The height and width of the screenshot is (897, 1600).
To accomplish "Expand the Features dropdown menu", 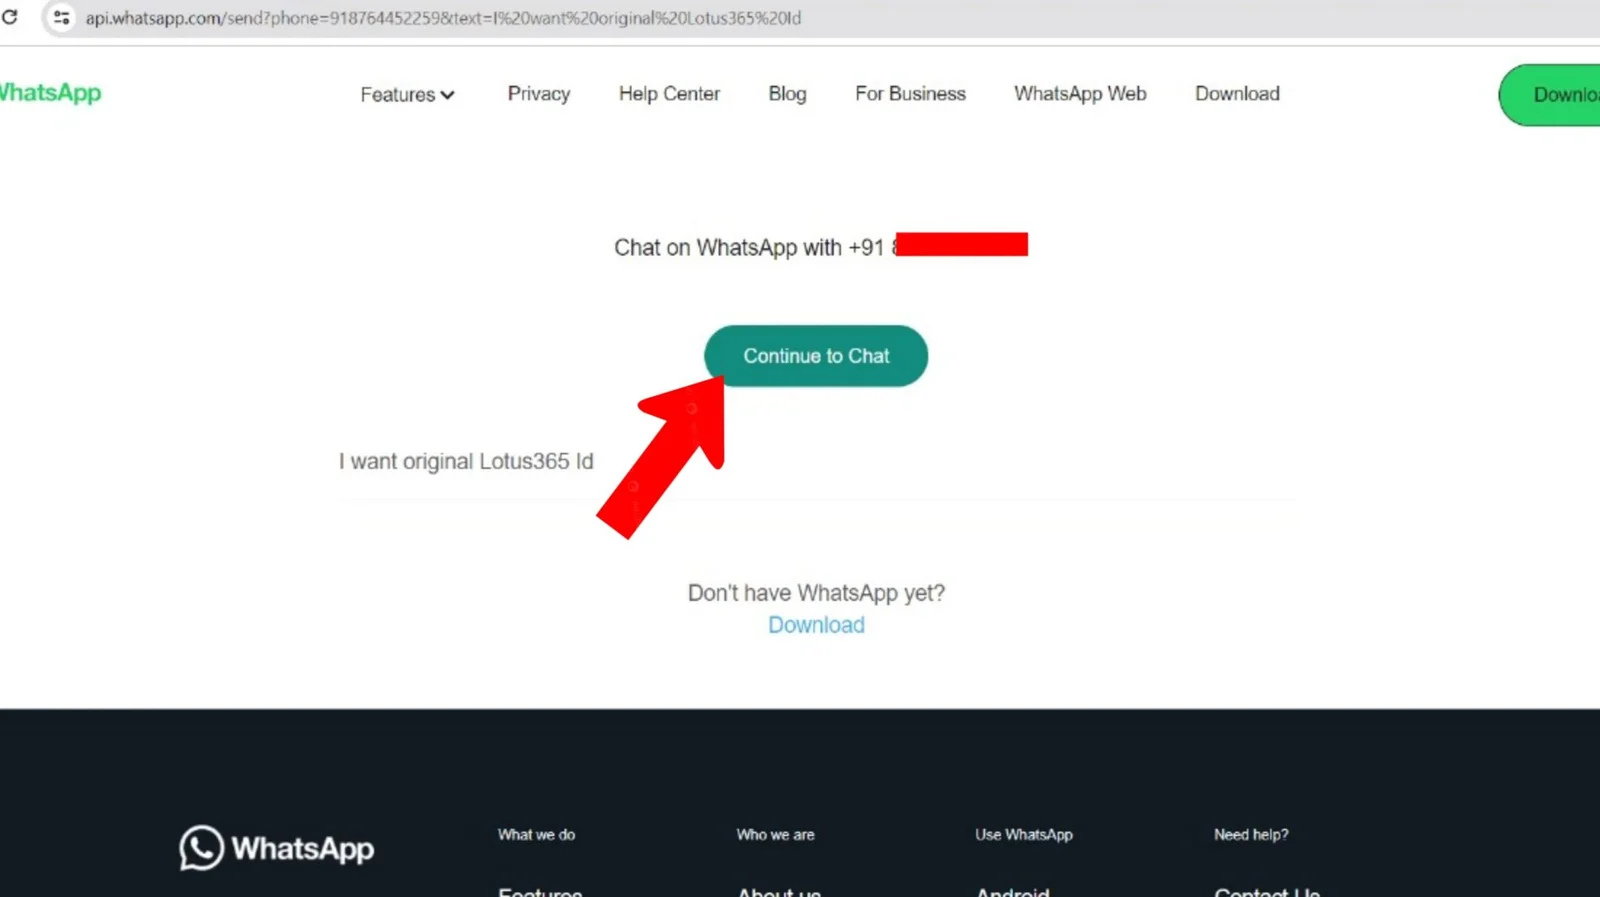I will (398, 94).
